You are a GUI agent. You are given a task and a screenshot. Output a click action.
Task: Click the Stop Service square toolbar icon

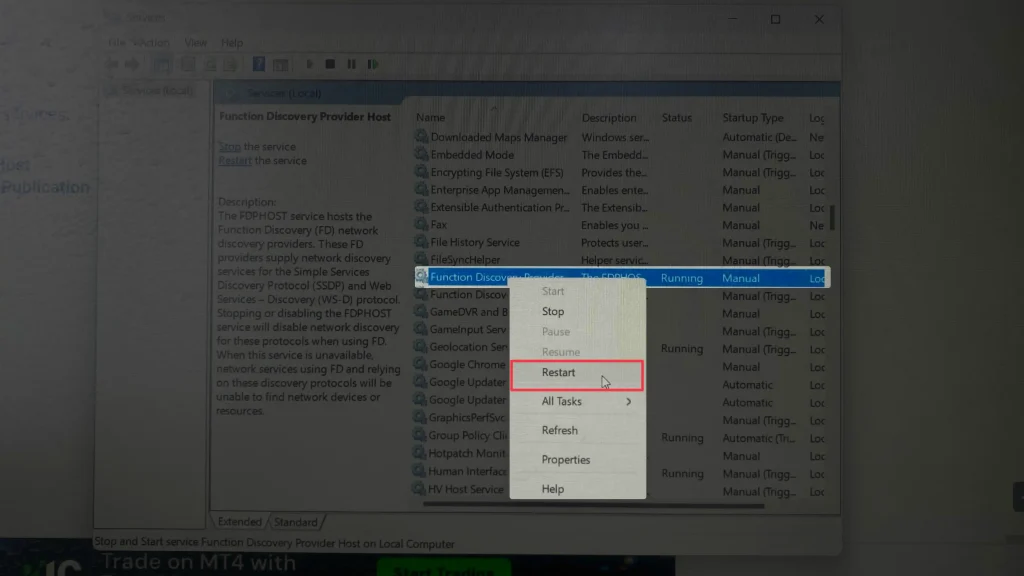pos(330,64)
